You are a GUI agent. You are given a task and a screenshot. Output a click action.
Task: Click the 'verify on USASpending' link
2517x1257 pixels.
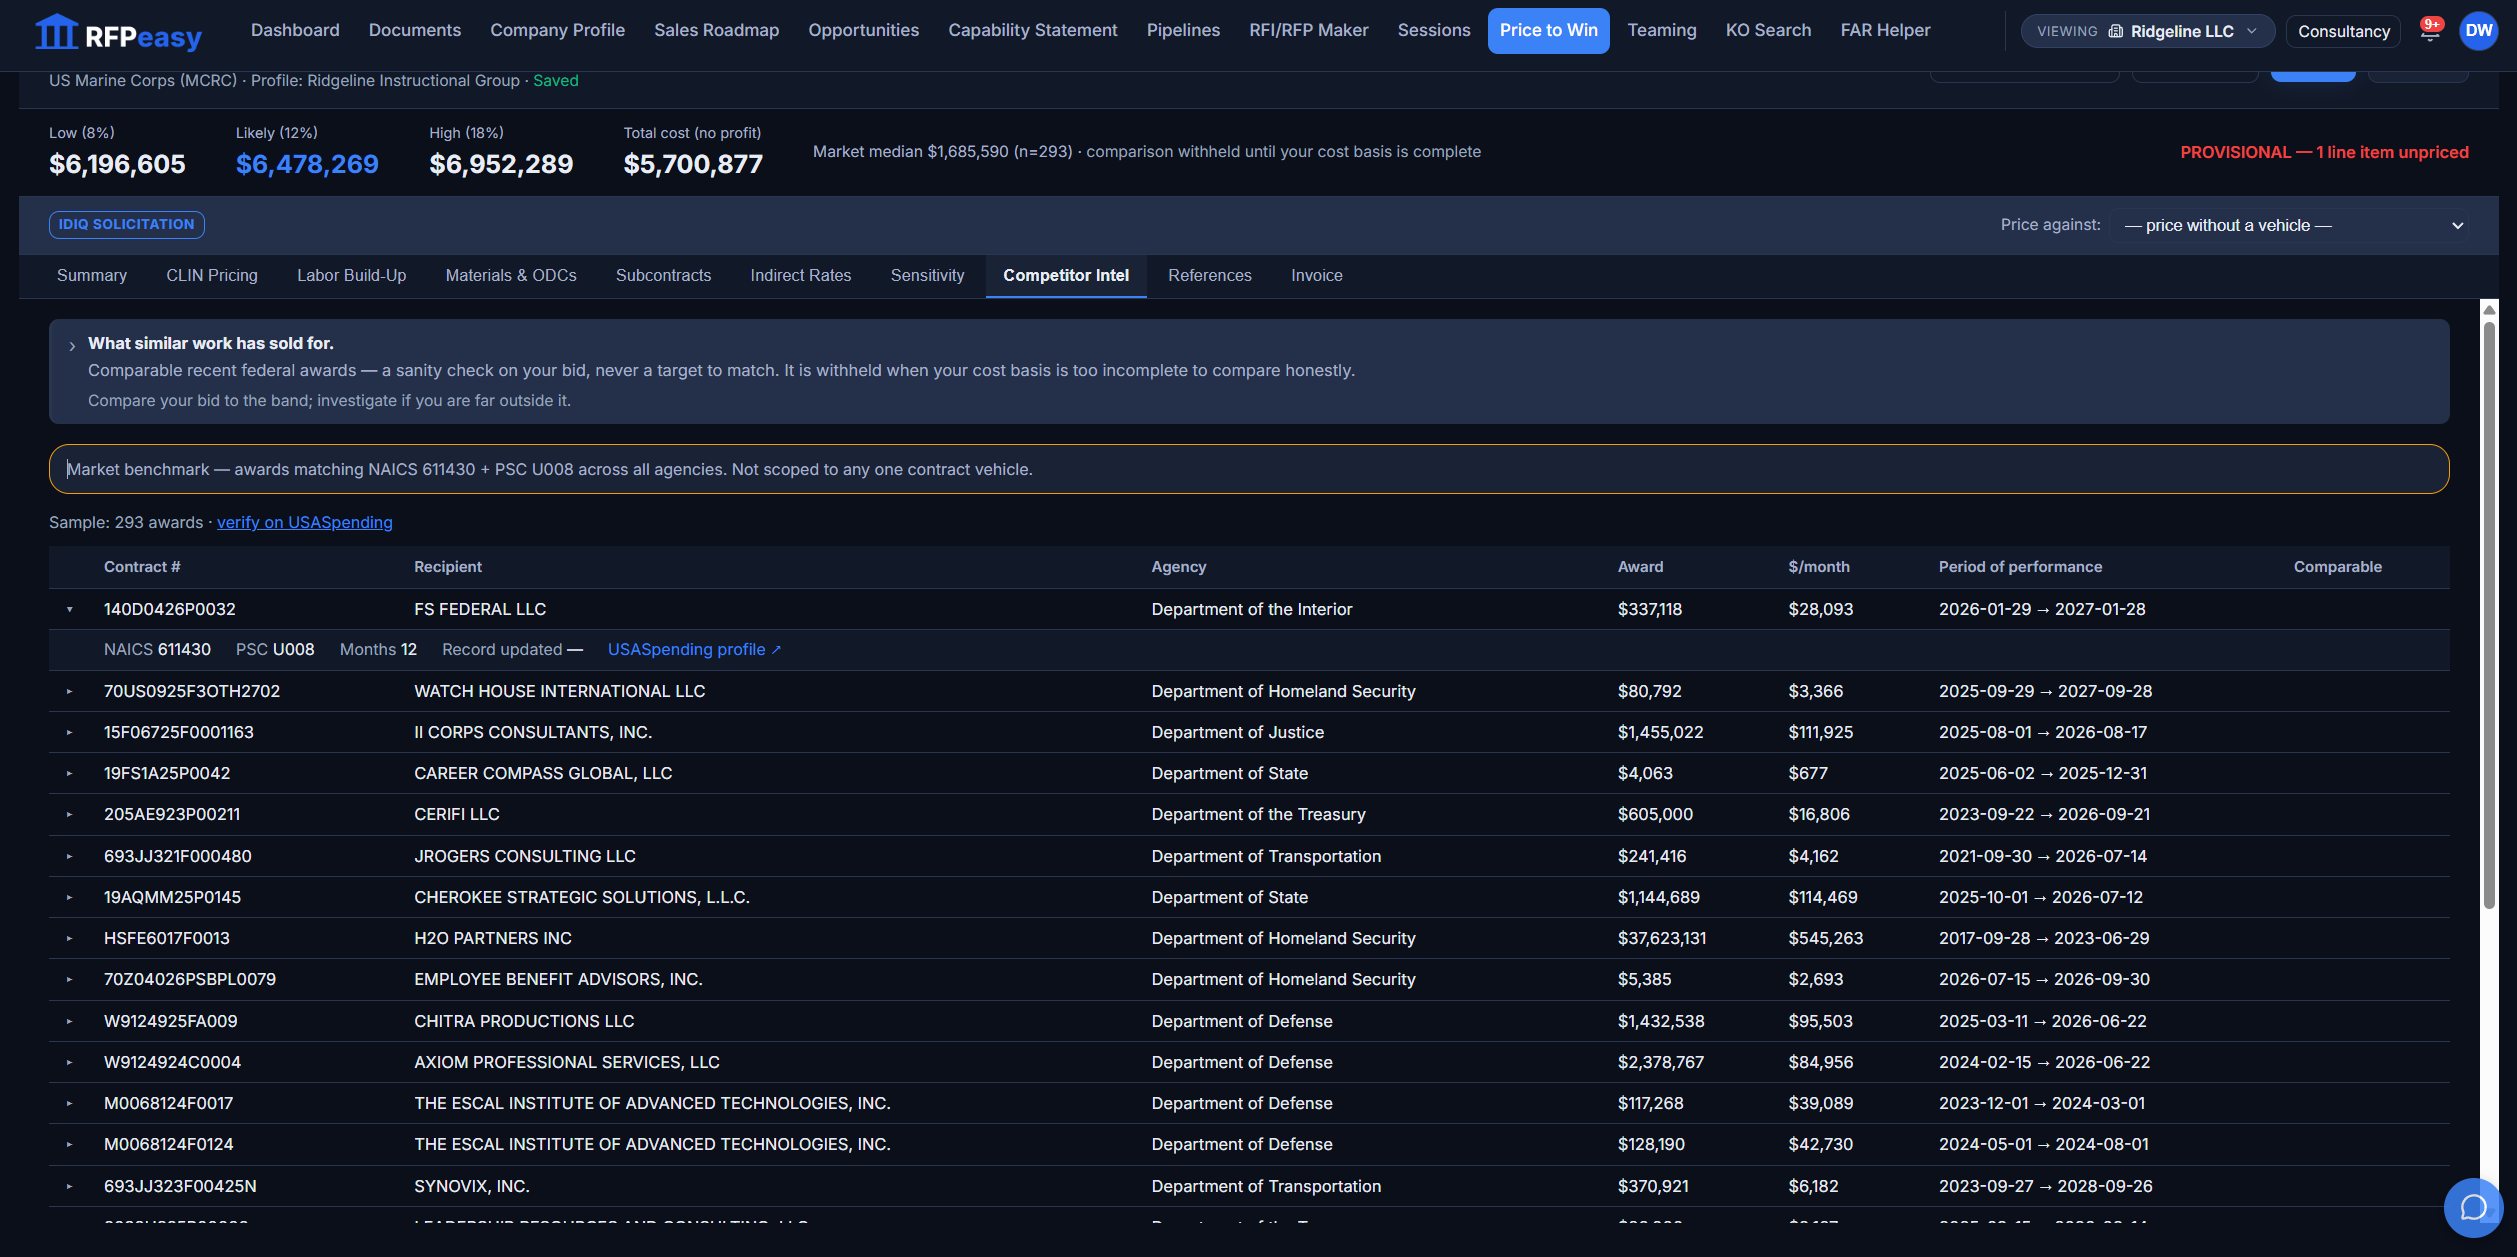coord(305,523)
